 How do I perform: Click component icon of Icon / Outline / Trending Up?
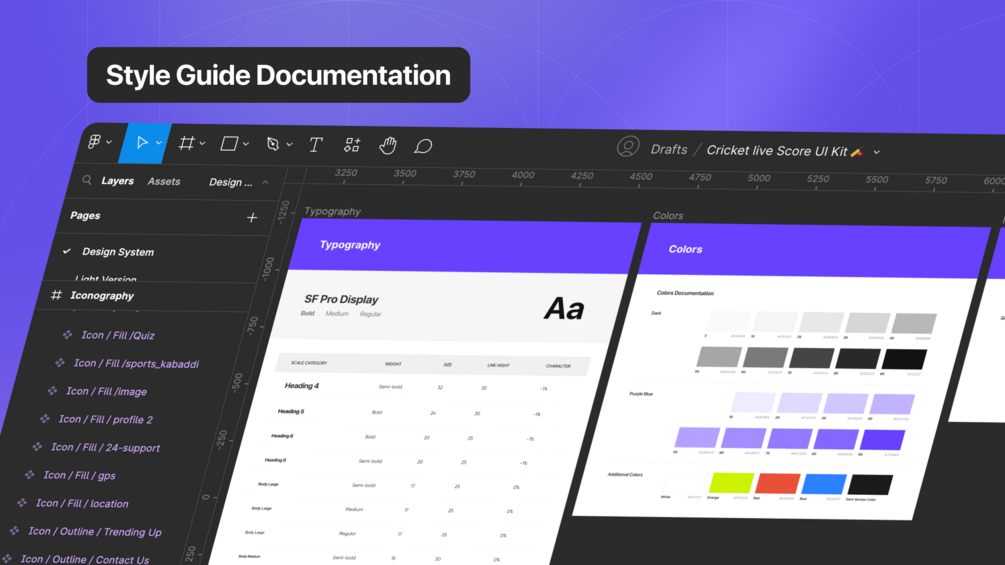pos(15,530)
